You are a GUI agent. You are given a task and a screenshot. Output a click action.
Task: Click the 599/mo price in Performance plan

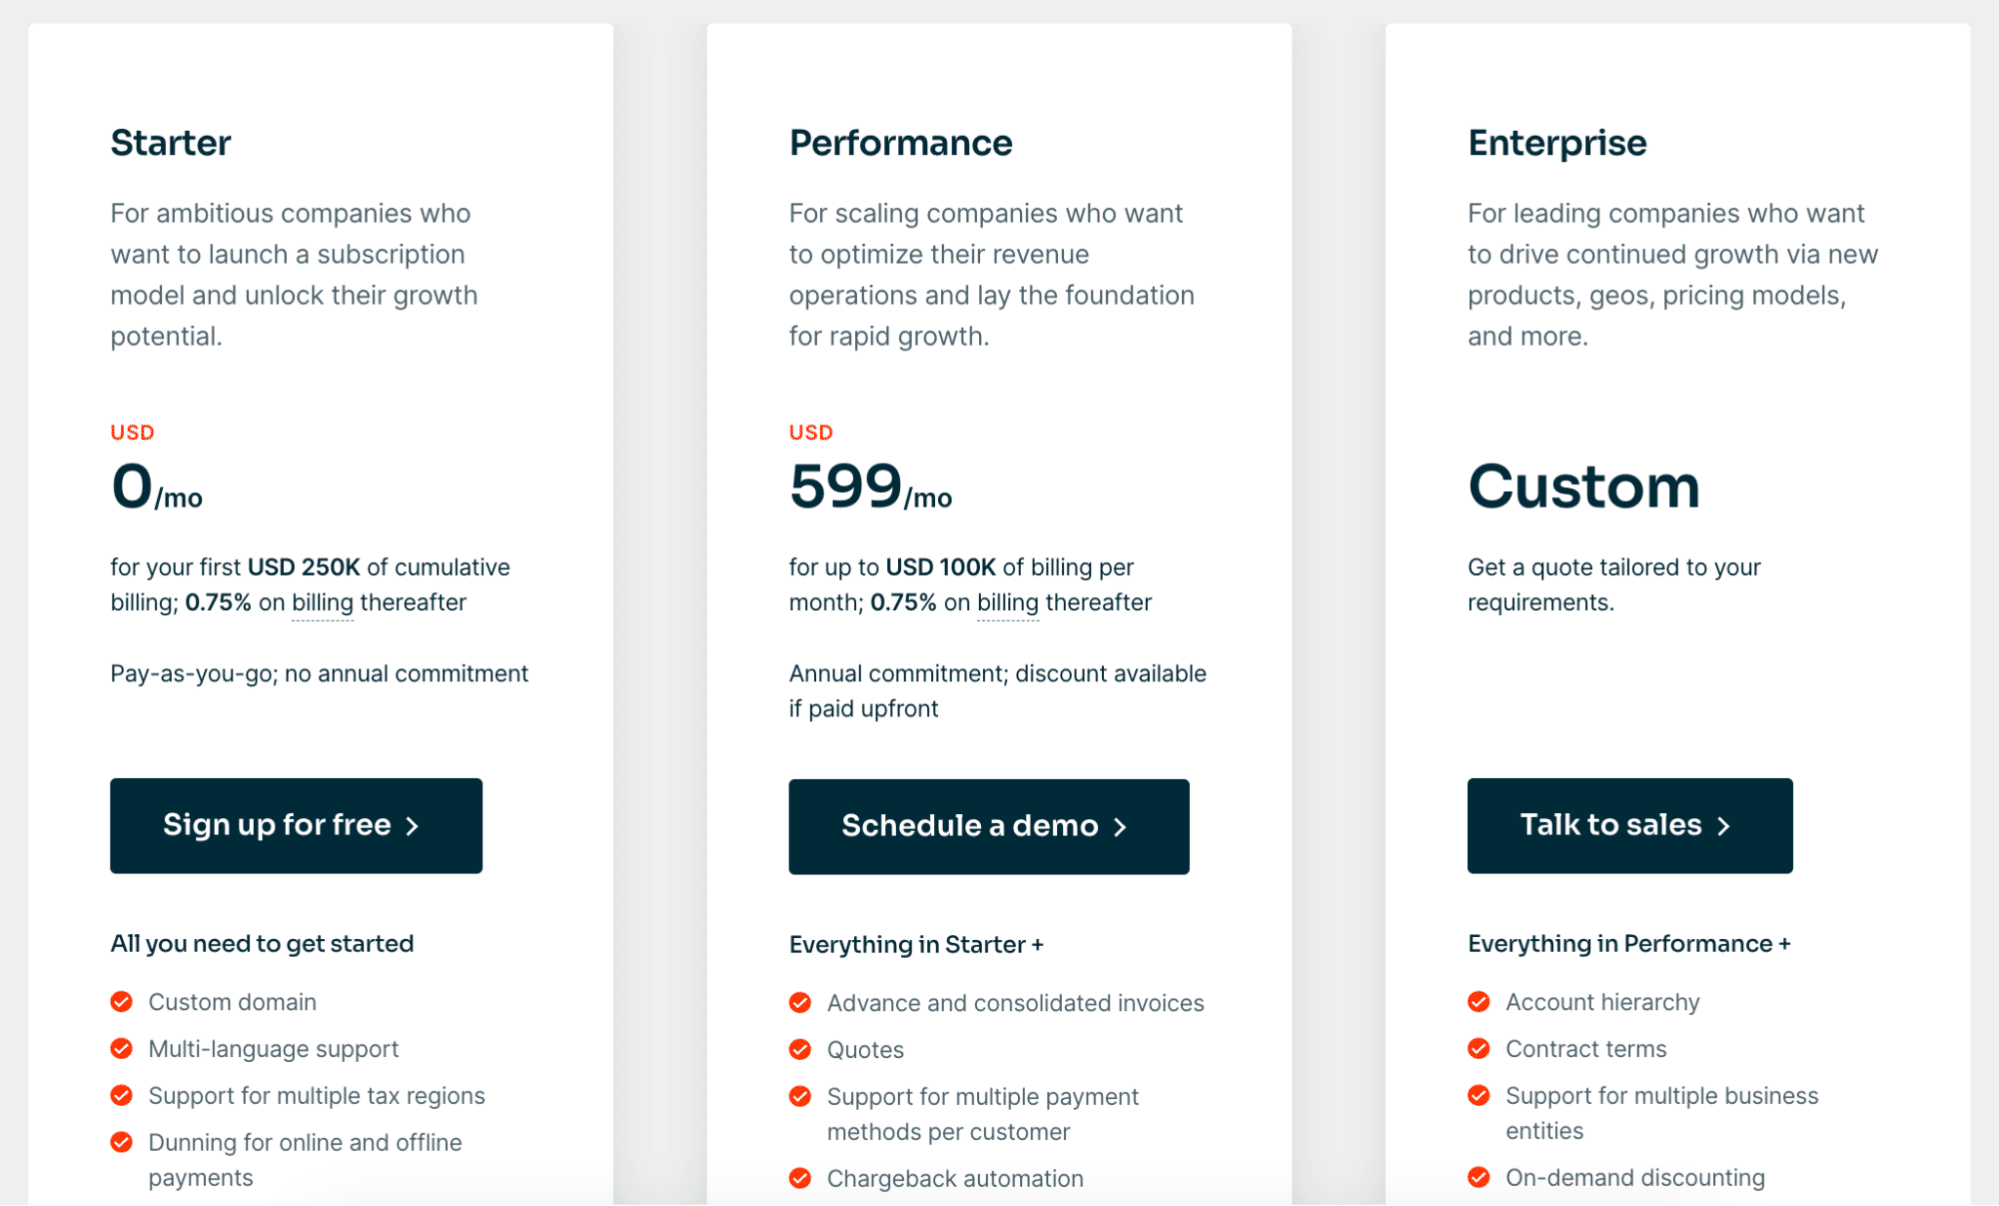[870, 488]
